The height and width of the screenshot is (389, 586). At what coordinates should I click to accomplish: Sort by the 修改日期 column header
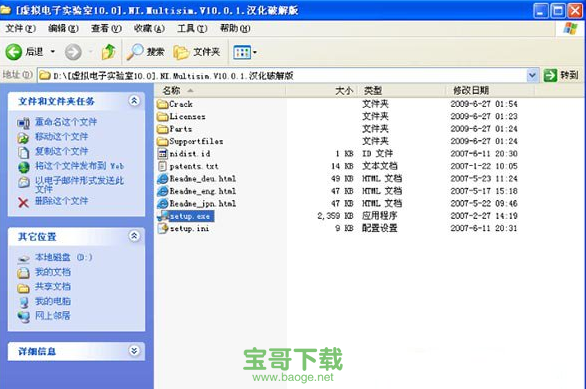click(x=490, y=90)
